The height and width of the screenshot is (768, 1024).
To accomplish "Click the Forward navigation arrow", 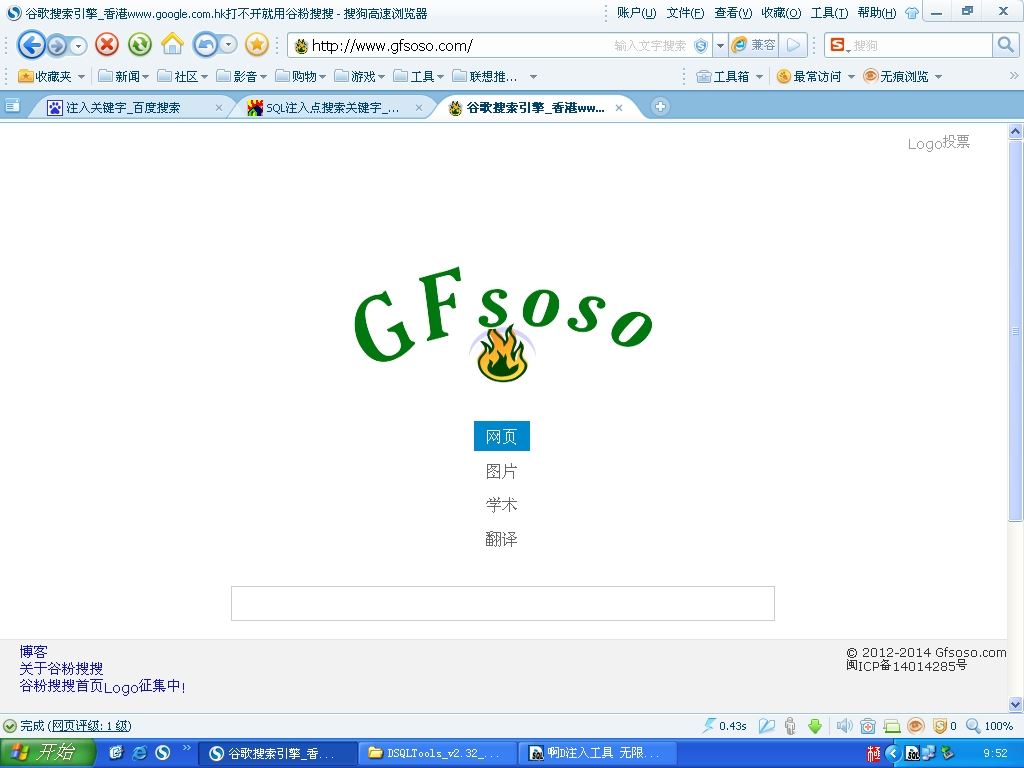I will click(x=57, y=46).
